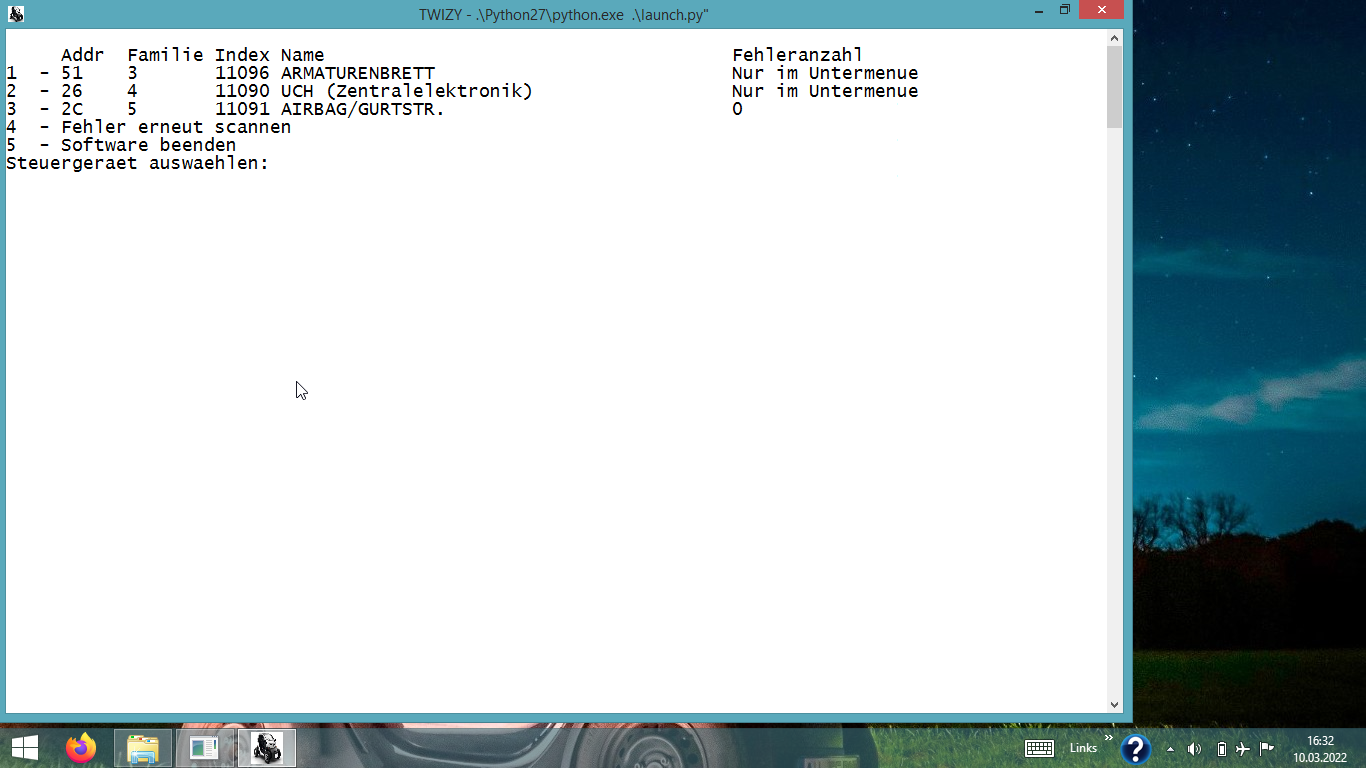Click the console scrollbar down arrow
This screenshot has height=768, width=1366.
coord(1115,704)
